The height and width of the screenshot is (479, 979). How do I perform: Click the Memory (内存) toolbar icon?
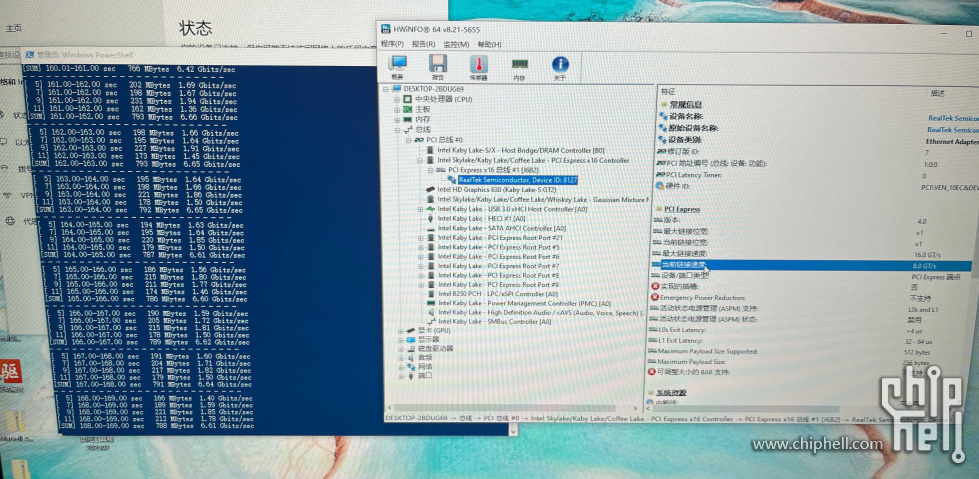pyautogui.click(x=519, y=66)
